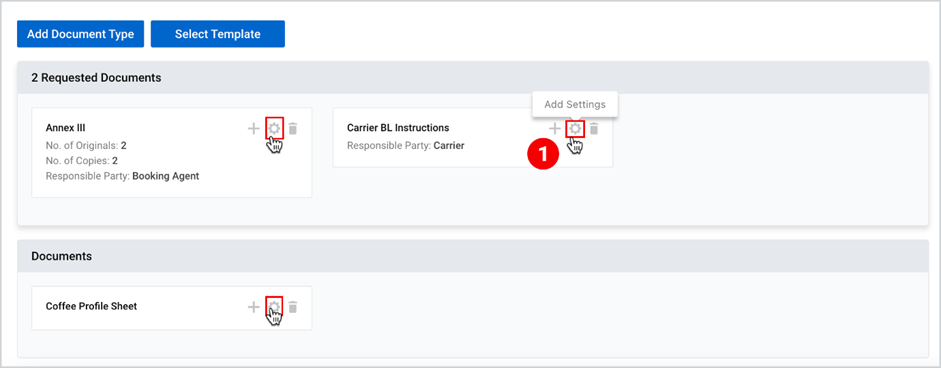941x368 pixels.
Task: Click Responsible Party Booking Agent text
Action: 122,176
